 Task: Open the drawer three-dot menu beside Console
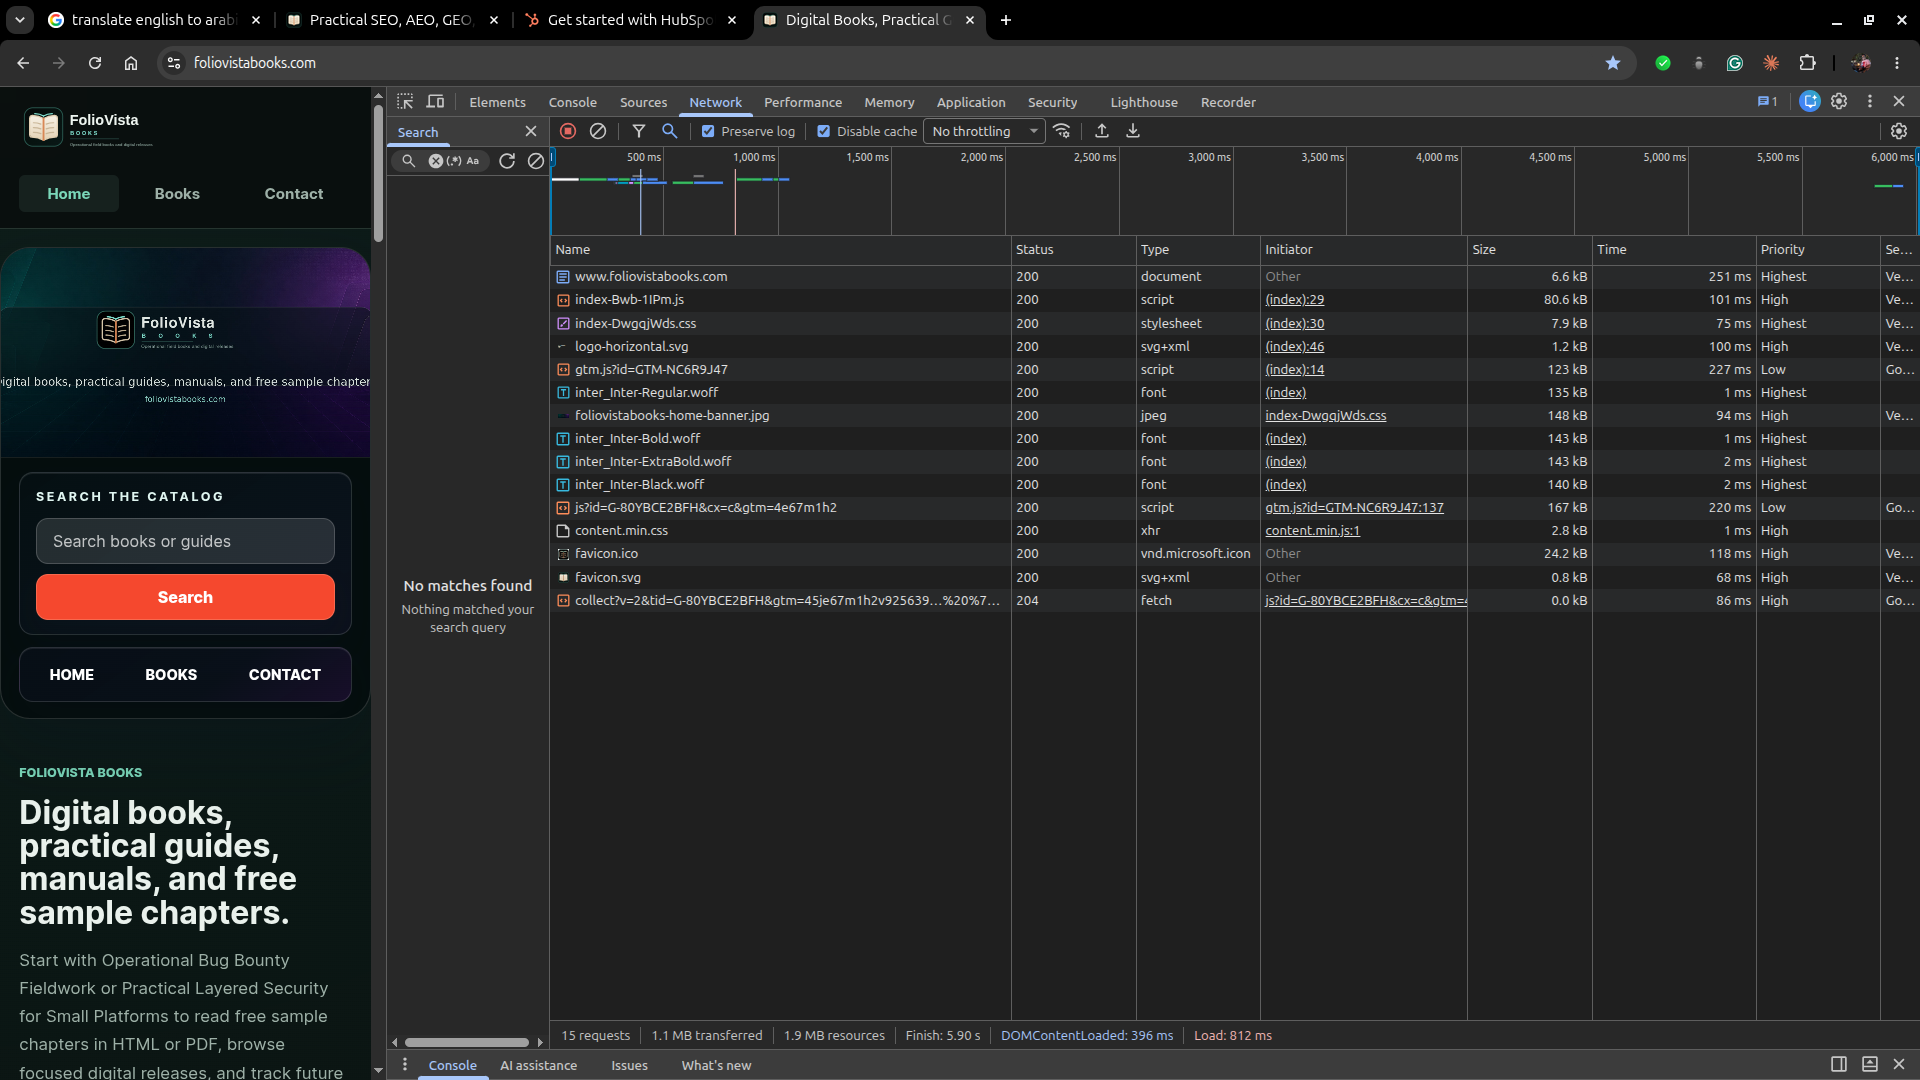coord(405,1064)
